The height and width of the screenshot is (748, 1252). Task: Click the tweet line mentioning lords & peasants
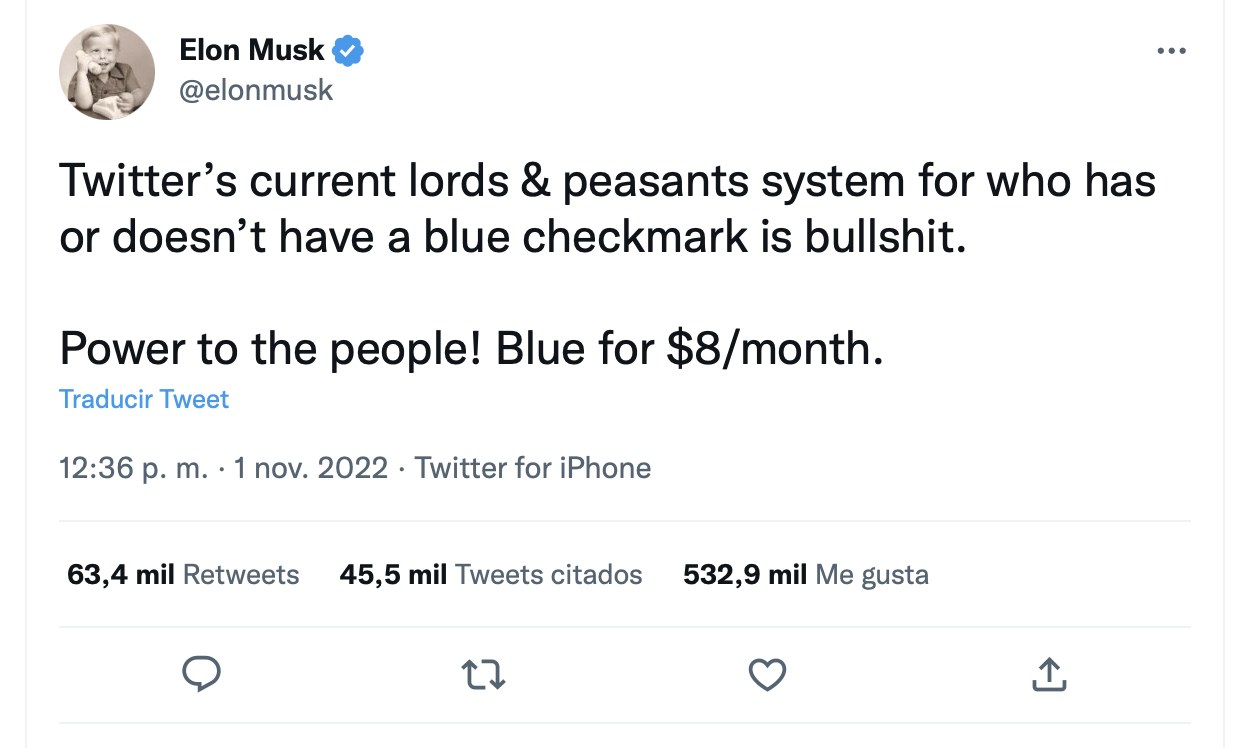coord(607,182)
